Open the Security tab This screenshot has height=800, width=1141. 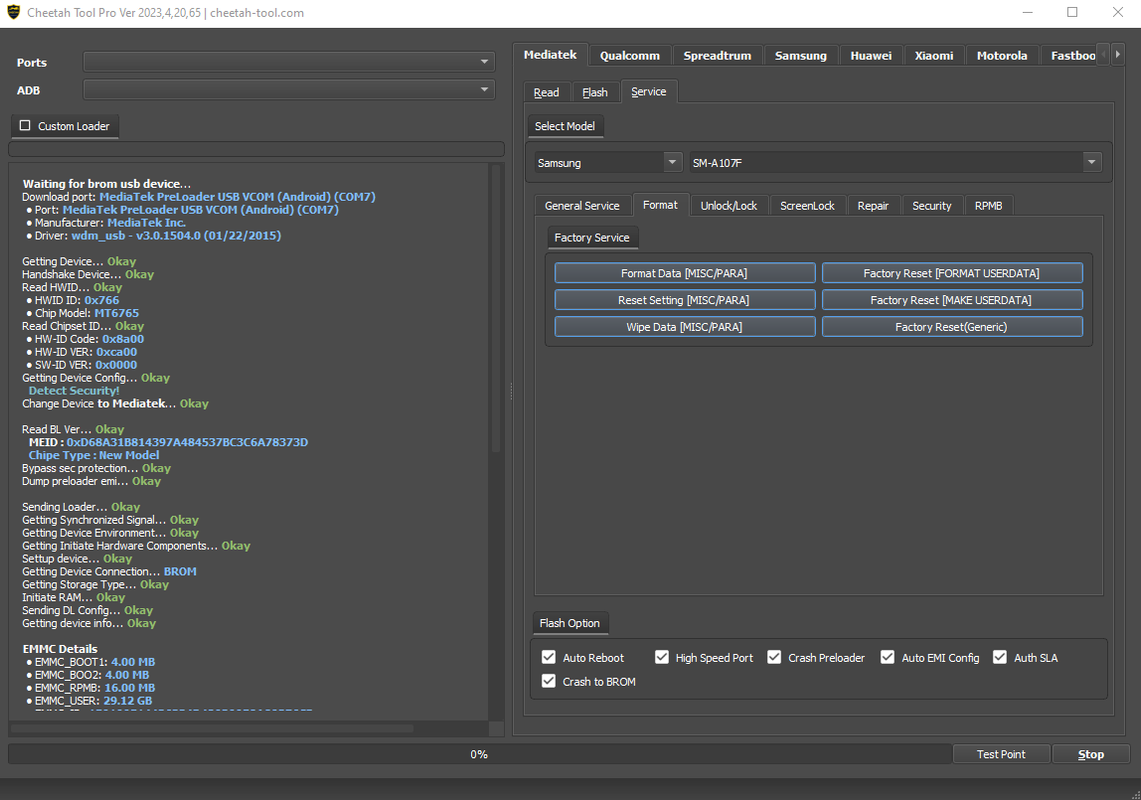[x=931, y=206]
